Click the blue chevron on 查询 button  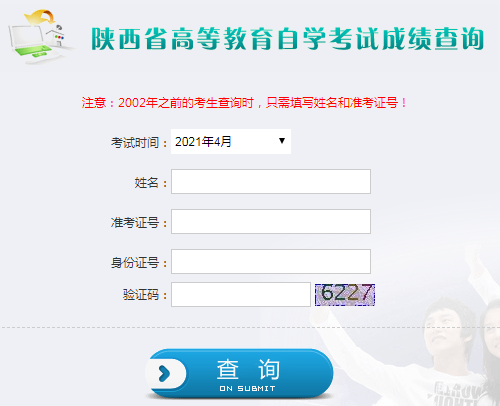click(x=164, y=373)
